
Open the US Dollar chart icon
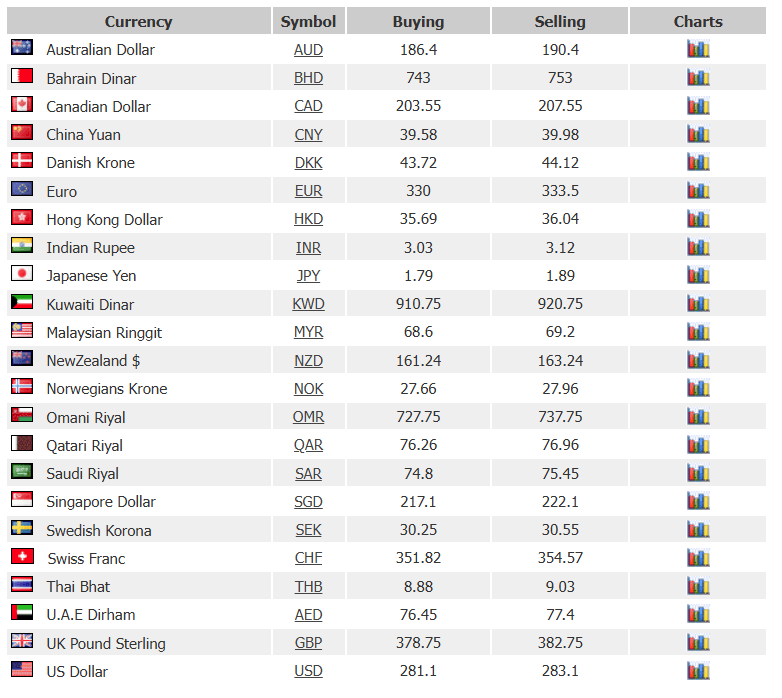698,671
